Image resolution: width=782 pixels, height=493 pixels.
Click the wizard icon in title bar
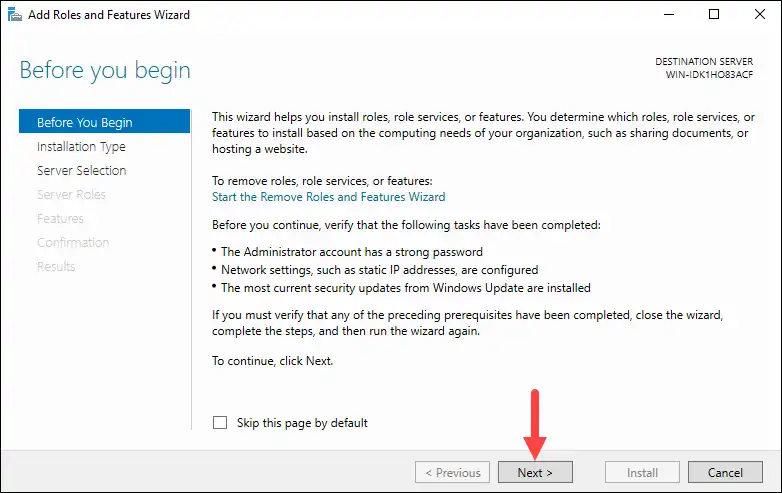(14, 15)
